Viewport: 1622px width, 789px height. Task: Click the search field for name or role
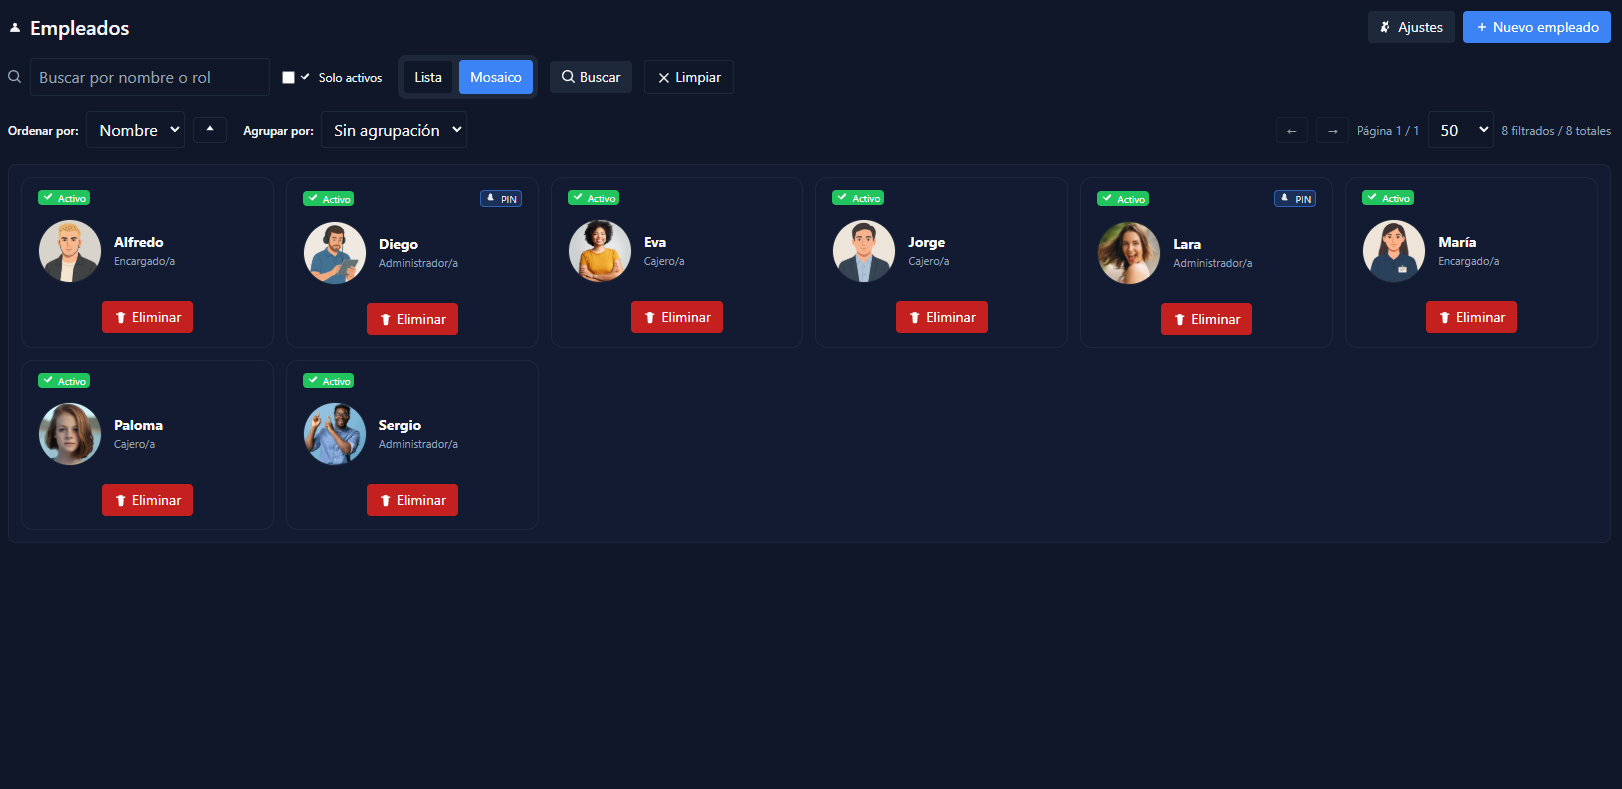tap(150, 77)
